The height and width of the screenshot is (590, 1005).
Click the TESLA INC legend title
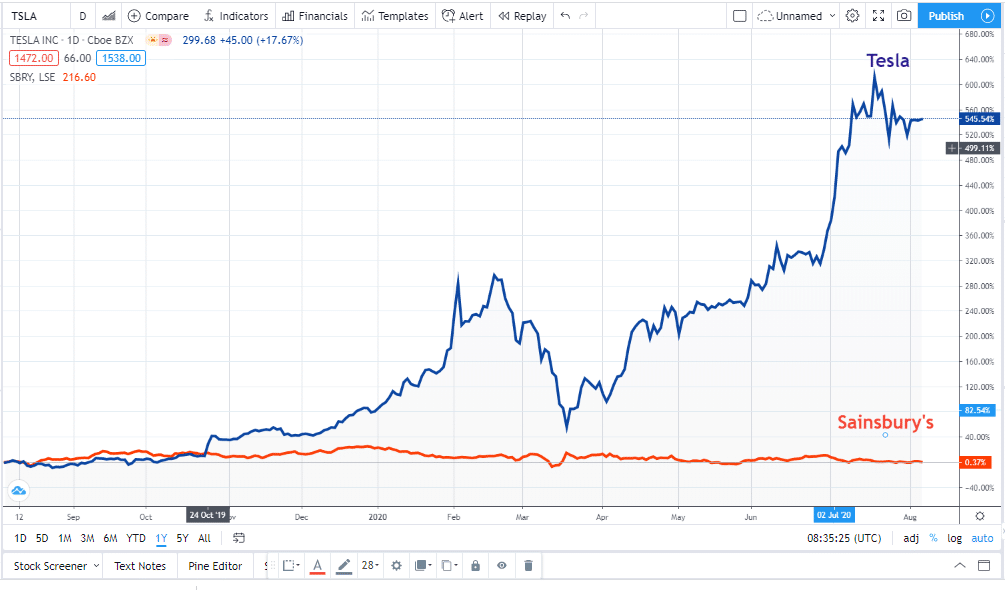[x=72, y=40]
